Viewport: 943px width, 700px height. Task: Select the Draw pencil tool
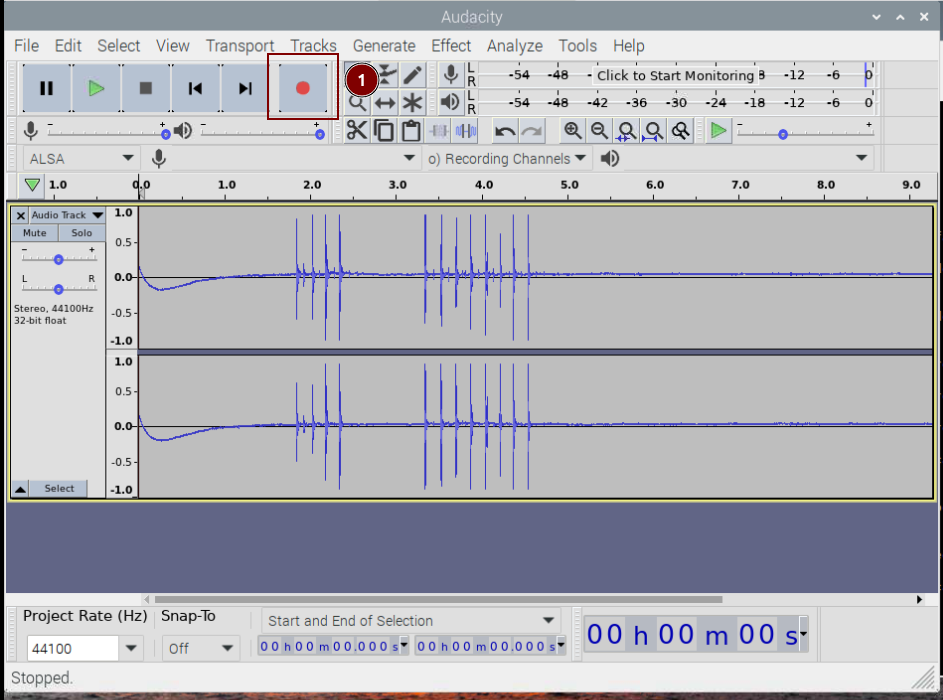tap(413, 75)
